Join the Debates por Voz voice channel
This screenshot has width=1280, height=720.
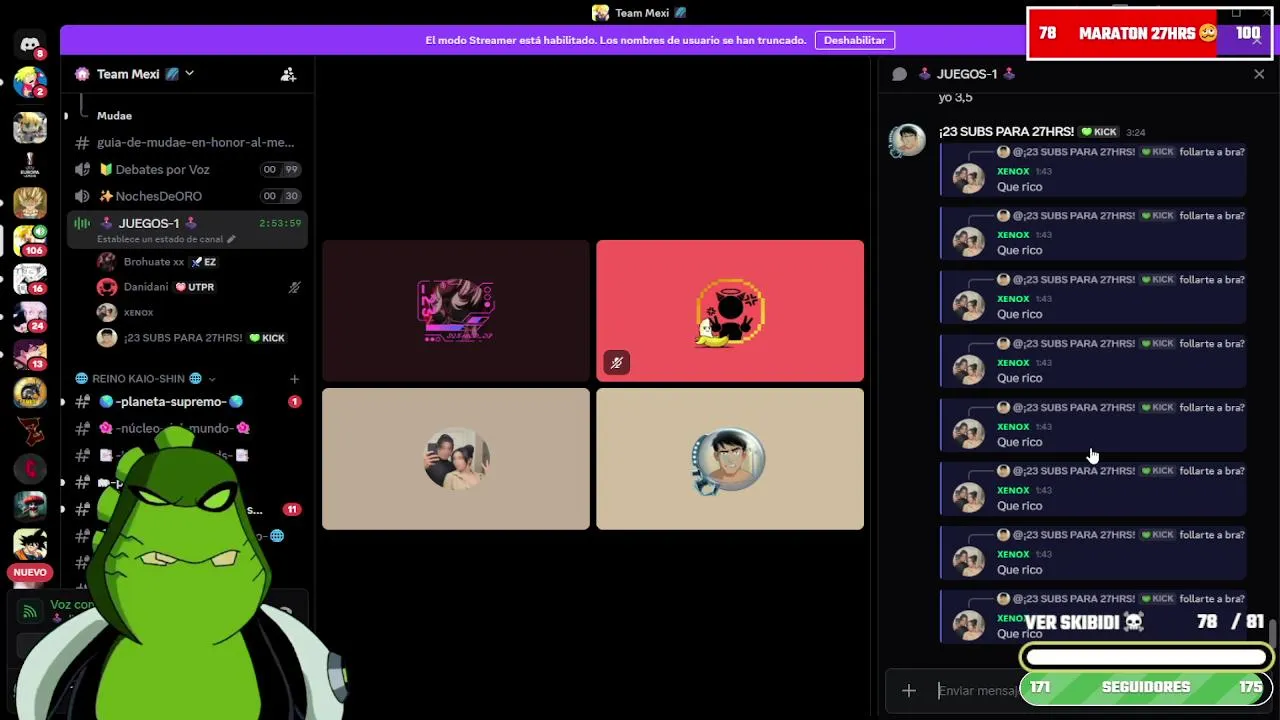tap(187, 170)
